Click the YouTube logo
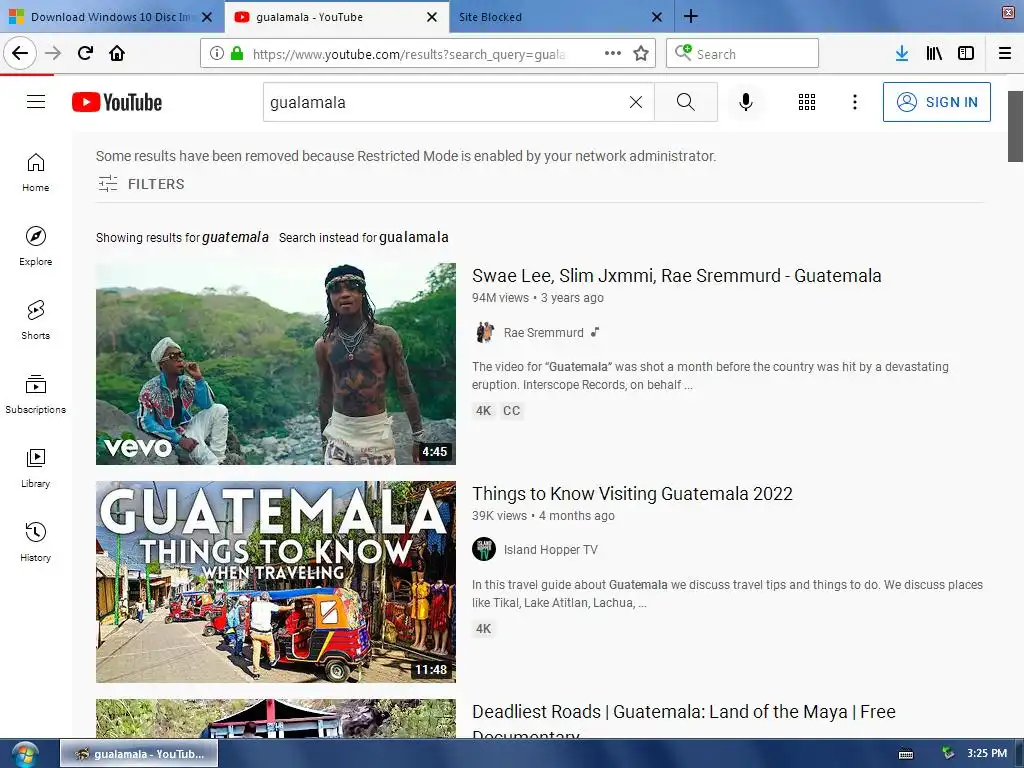 click(117, 102)
